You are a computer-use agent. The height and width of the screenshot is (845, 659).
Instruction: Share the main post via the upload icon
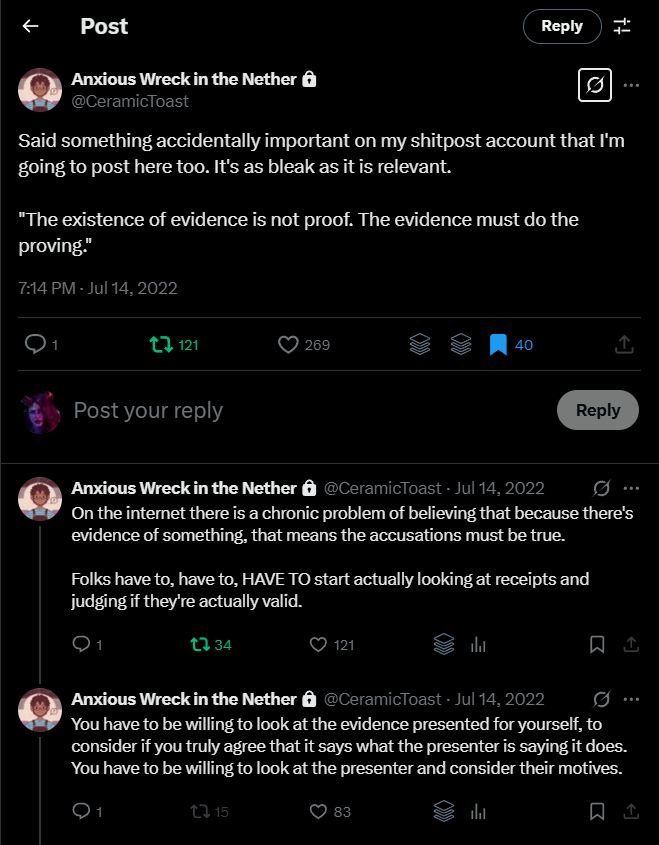(624, 343)
